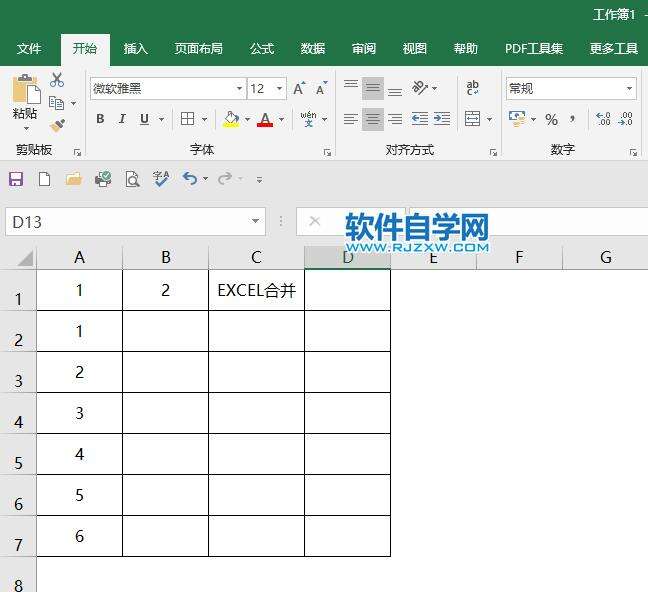Click the wrap text ab icon
This screenshot has width=648, height=592.
point(472,88)
